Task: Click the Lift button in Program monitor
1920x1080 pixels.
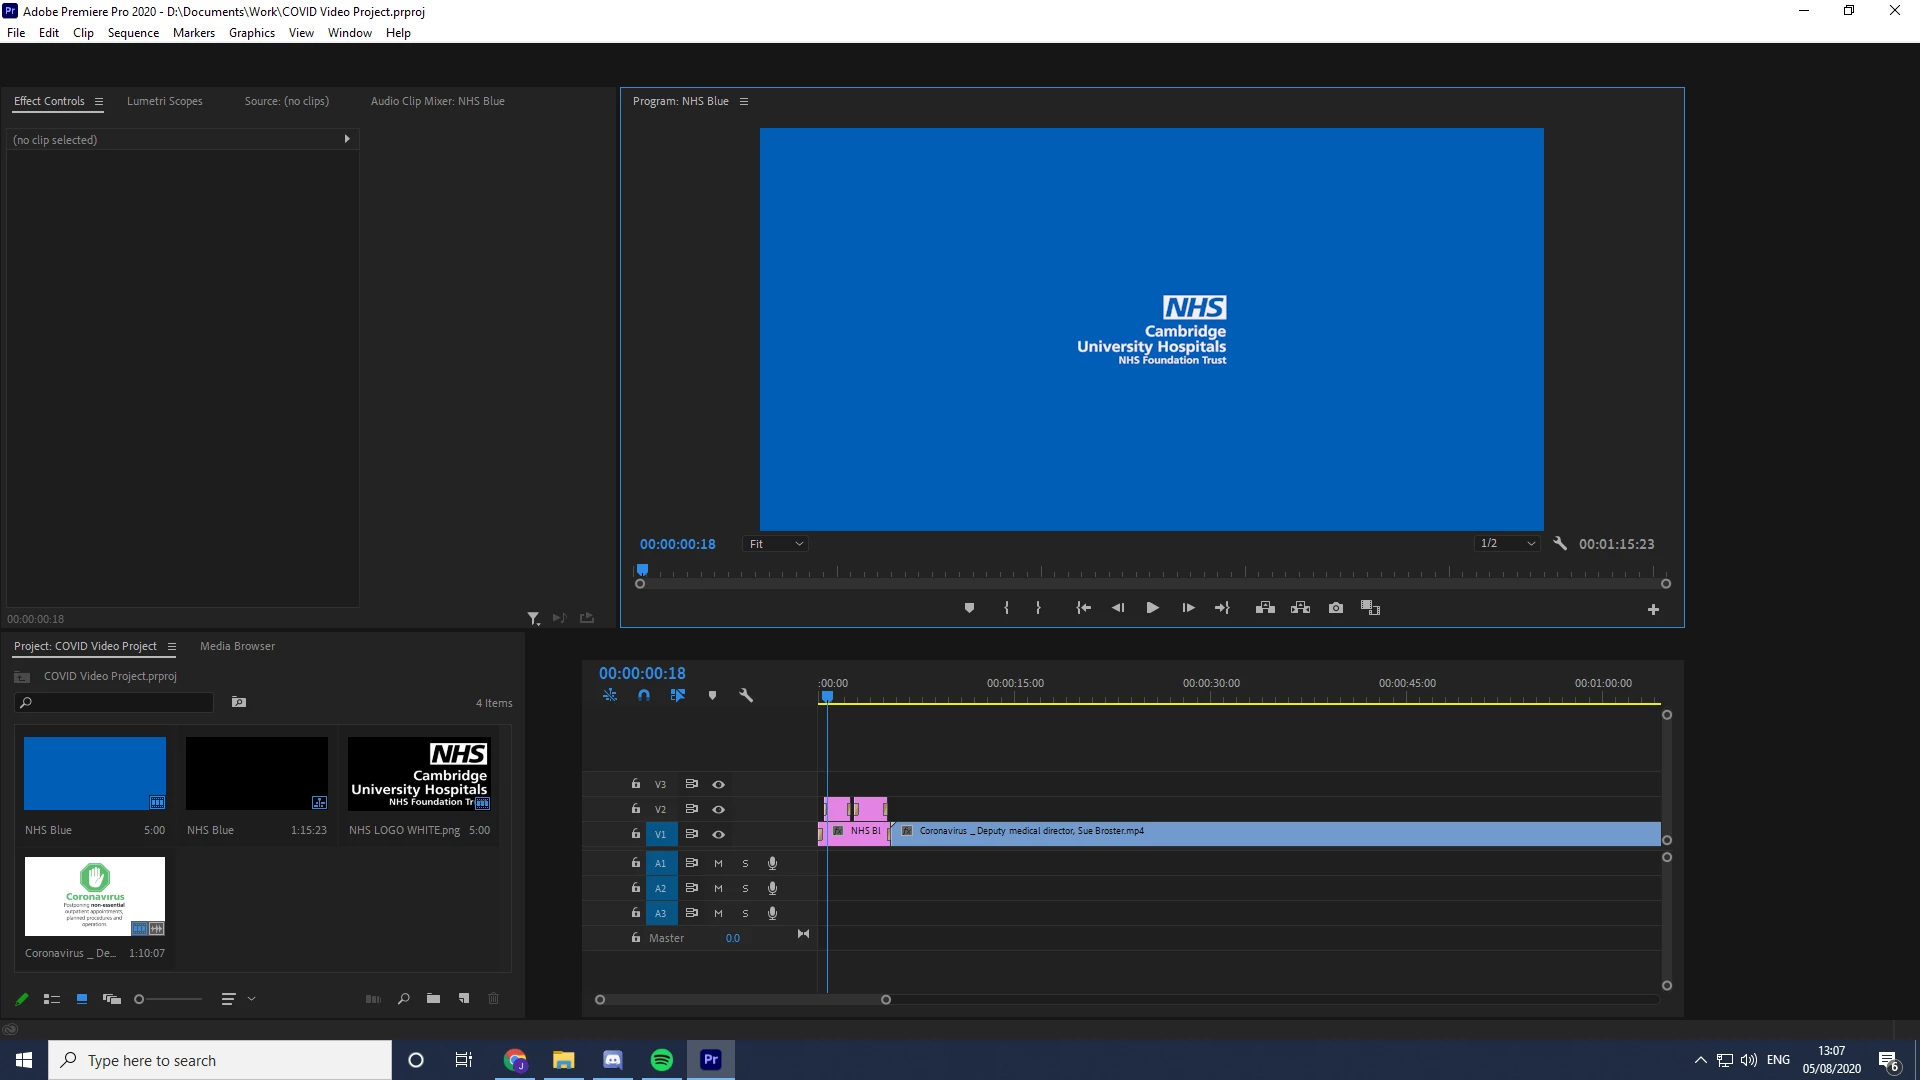Action: click(1265, 608)
